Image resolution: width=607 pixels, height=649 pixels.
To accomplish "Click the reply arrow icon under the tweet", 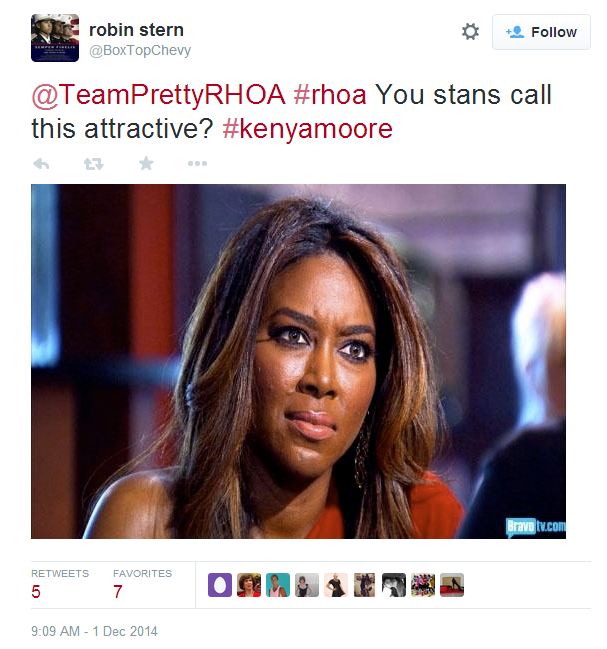I will click(41, 164).
